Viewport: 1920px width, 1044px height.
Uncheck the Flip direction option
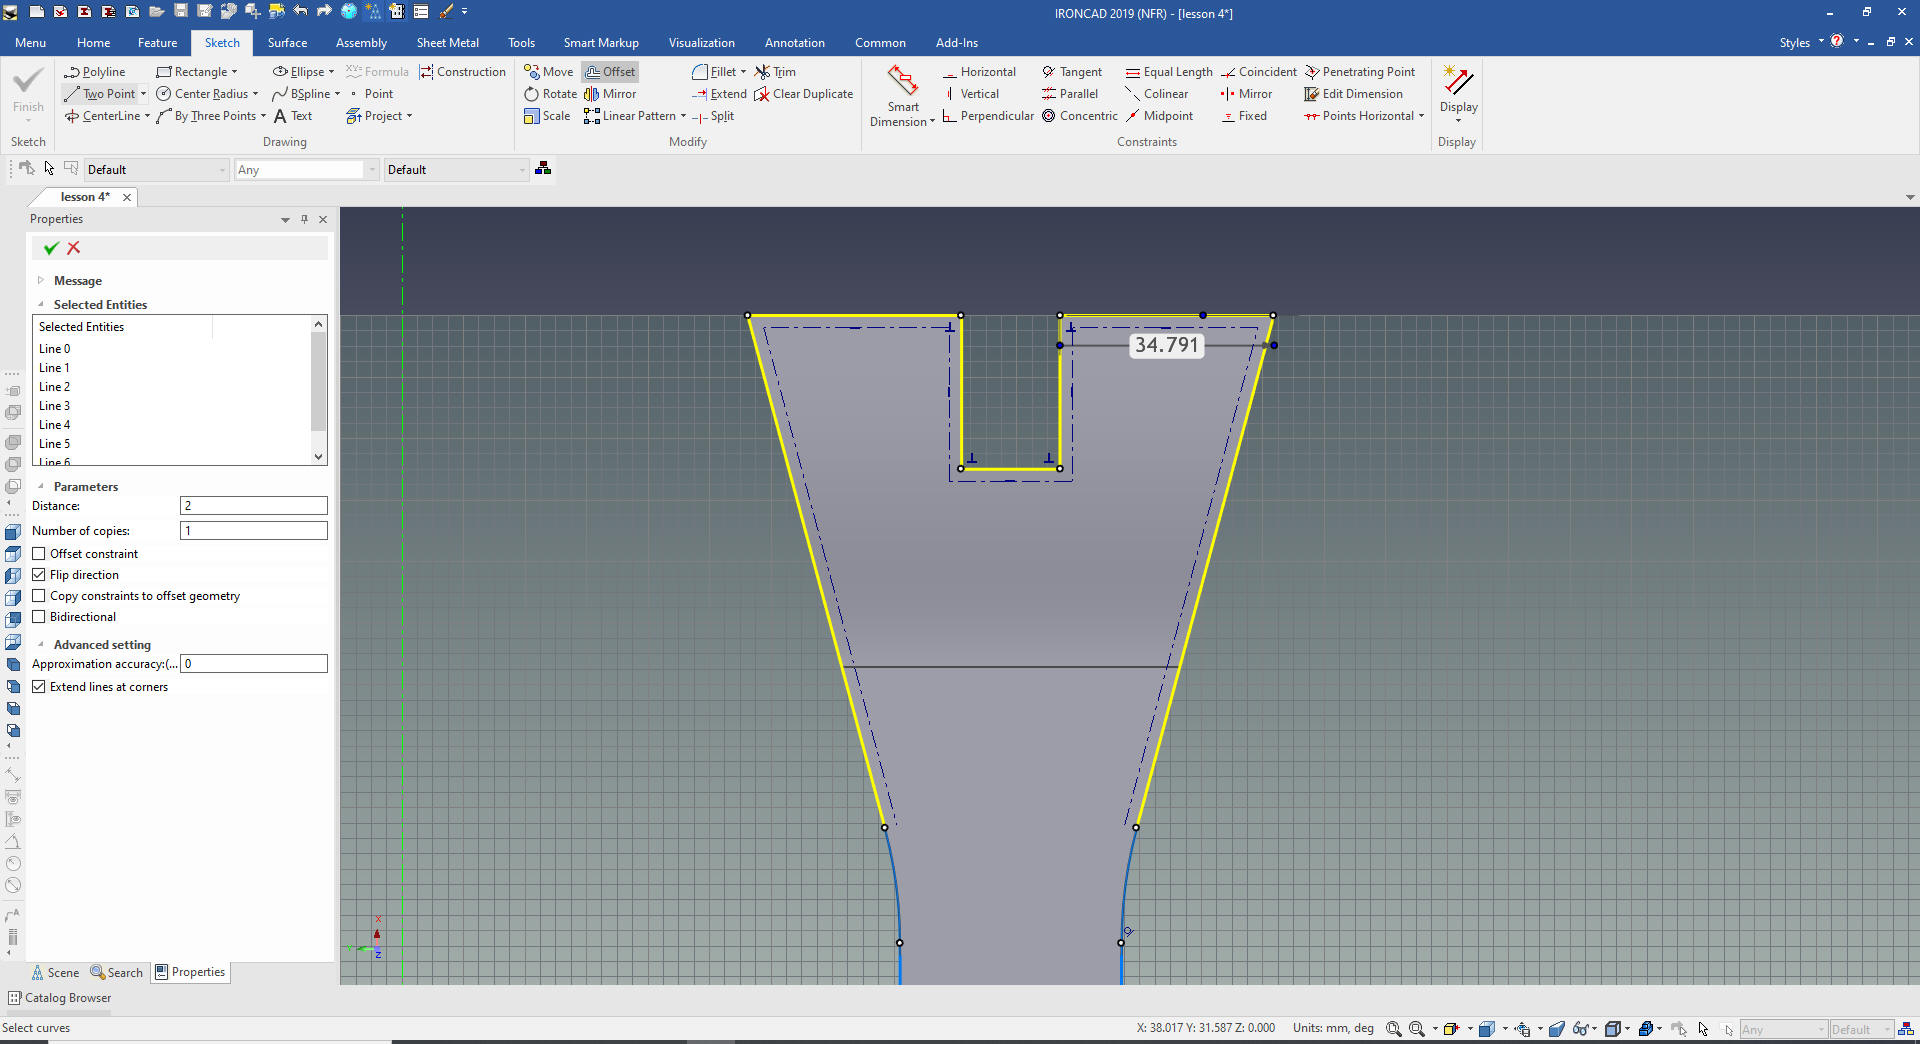39,575
